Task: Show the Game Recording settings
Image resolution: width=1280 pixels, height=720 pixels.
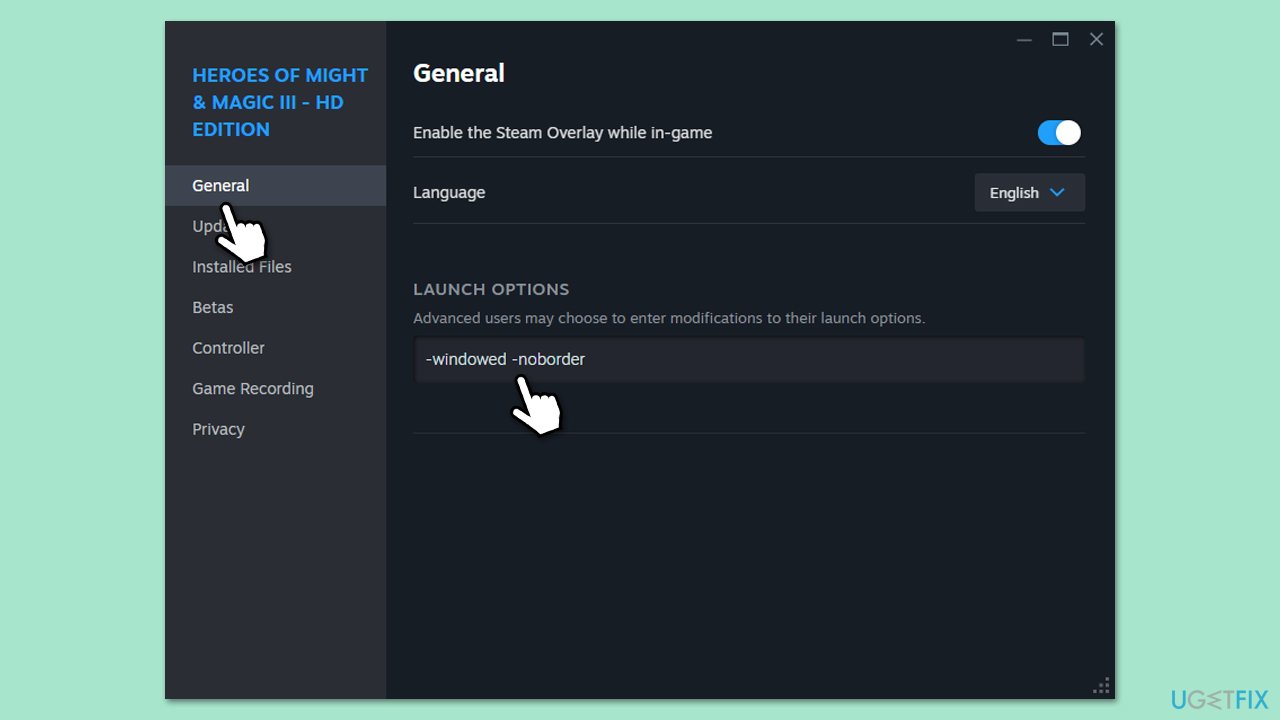Action: pos(253,389)
